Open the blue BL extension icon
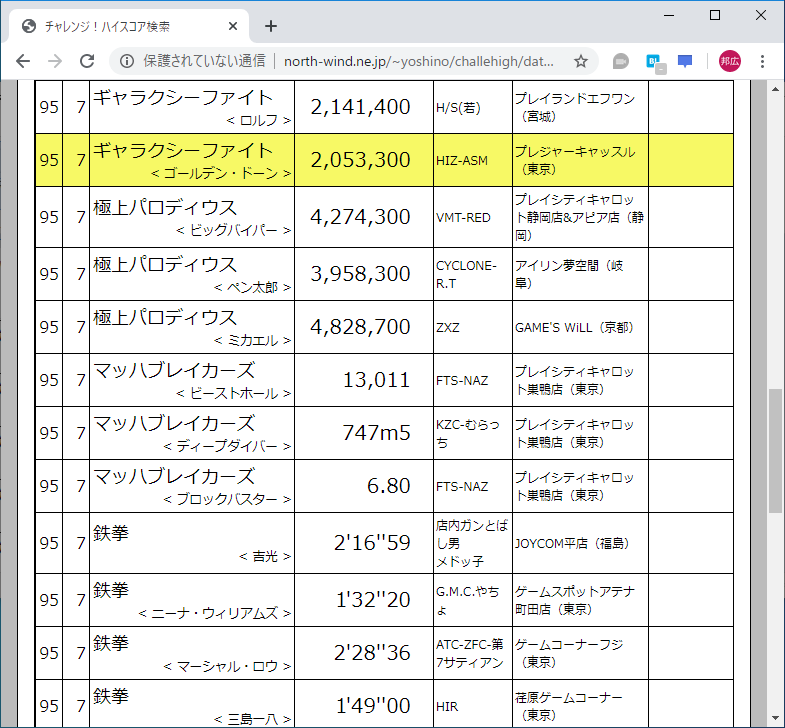The image size is (785, 728). (655, 62)
